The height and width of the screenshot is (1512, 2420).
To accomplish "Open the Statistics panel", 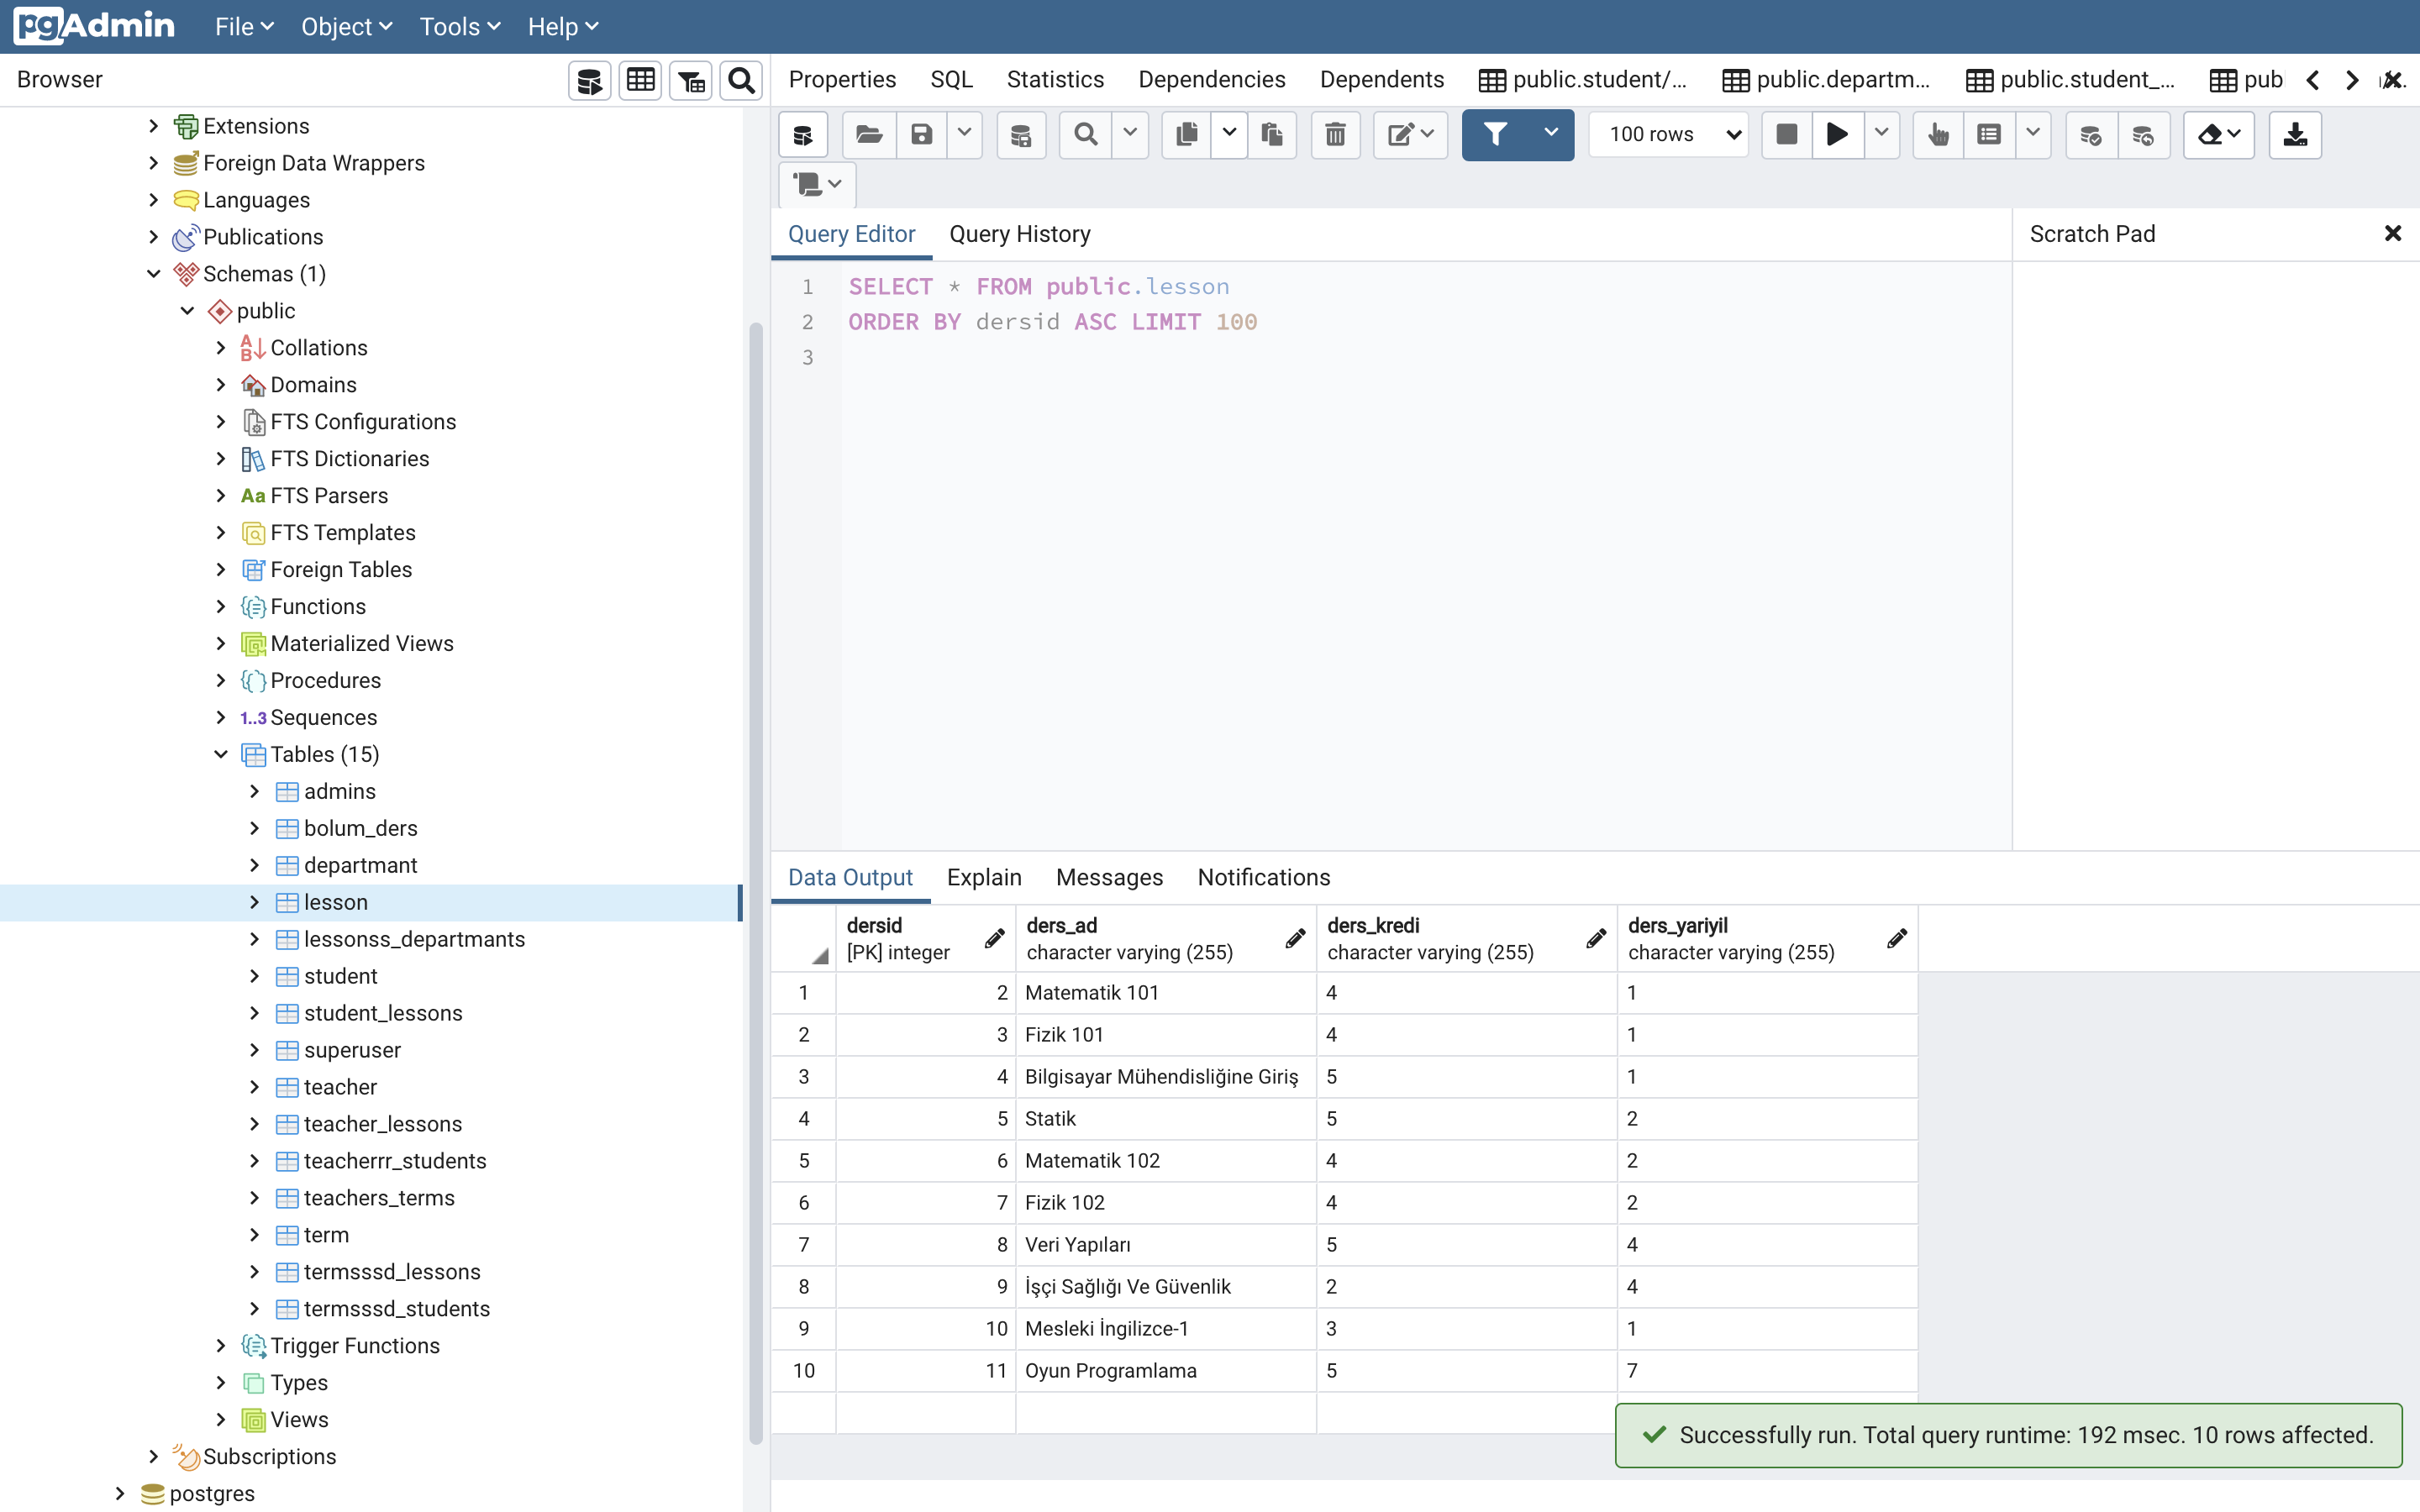I will pos(1055,79).
